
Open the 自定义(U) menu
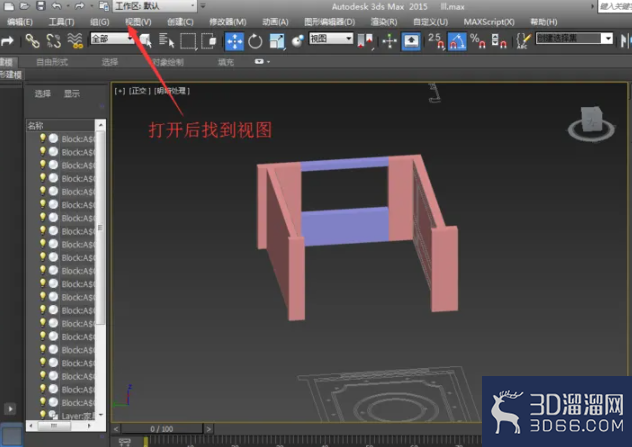430,22
